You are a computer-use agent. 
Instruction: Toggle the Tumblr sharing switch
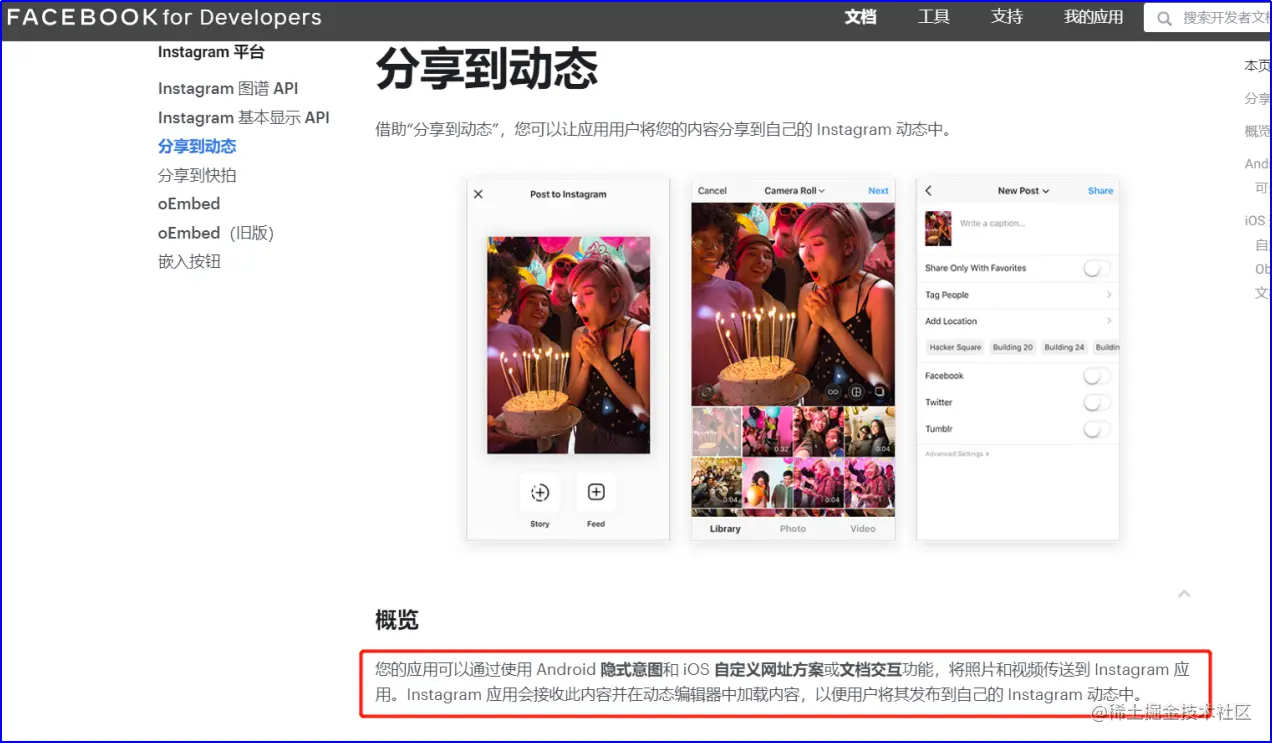pyautogui.click(x=1097, y=428)
